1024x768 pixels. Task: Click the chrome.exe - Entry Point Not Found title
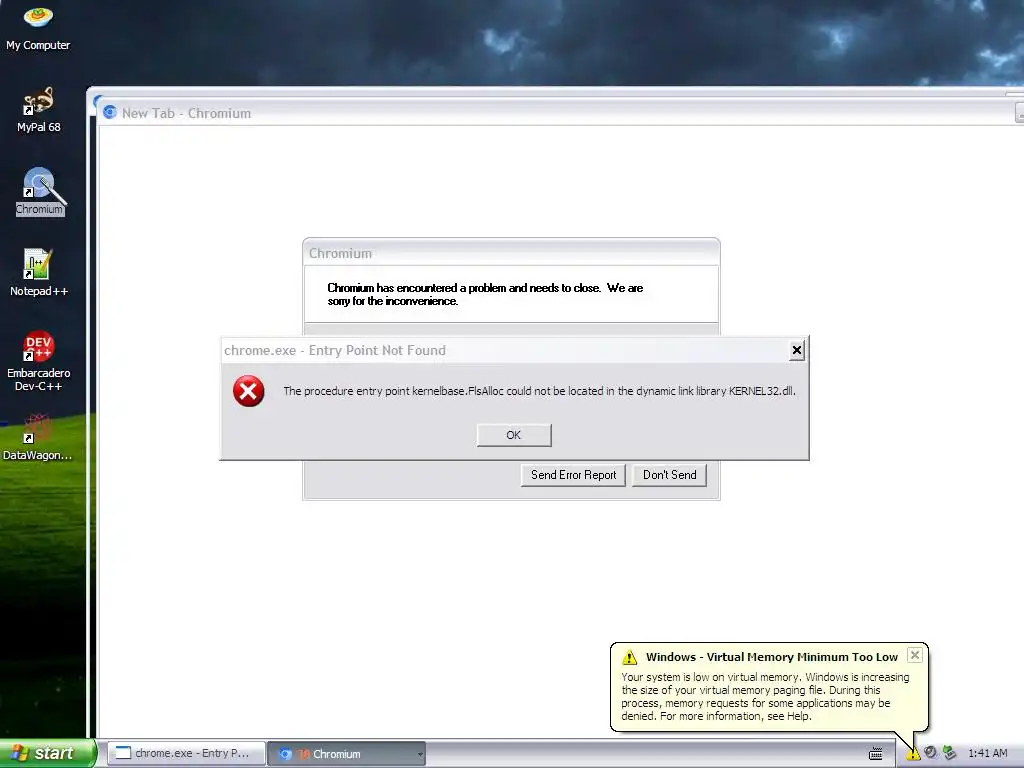click(x=335, y=351)
